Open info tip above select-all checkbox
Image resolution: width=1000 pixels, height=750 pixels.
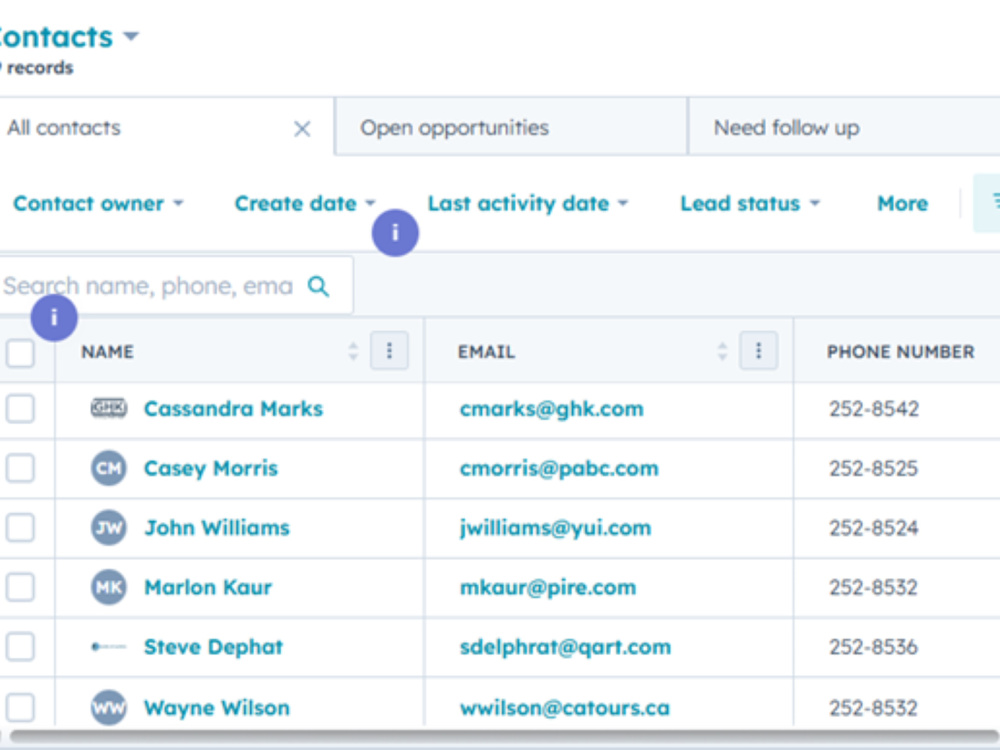[x=54, y=318]
